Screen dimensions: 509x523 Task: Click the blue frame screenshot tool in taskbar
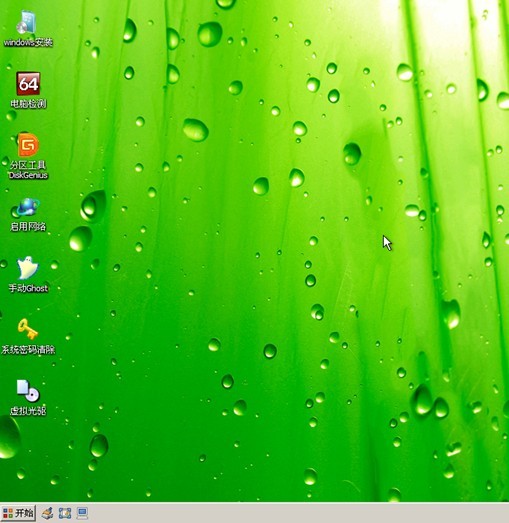(x=65, y=513)
